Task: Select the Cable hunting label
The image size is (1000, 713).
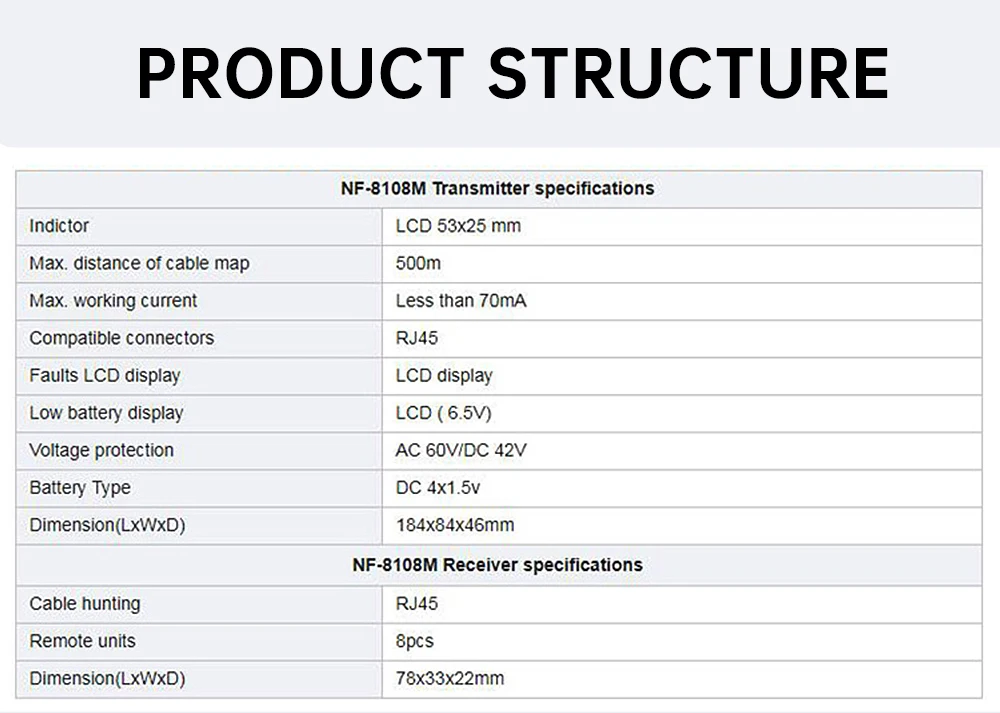Action: pos(84,604)
